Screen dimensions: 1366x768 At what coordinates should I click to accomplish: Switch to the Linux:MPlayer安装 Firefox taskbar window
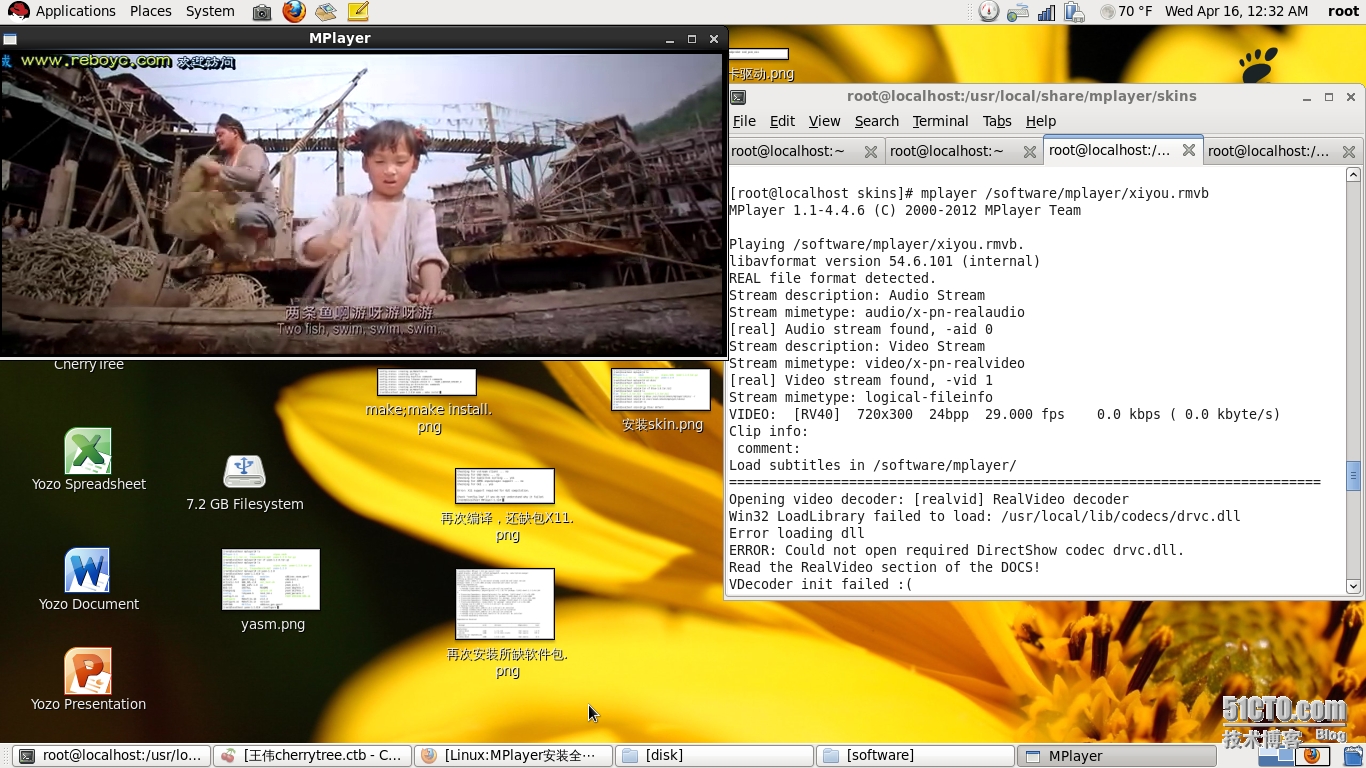(x=513, y=756)
